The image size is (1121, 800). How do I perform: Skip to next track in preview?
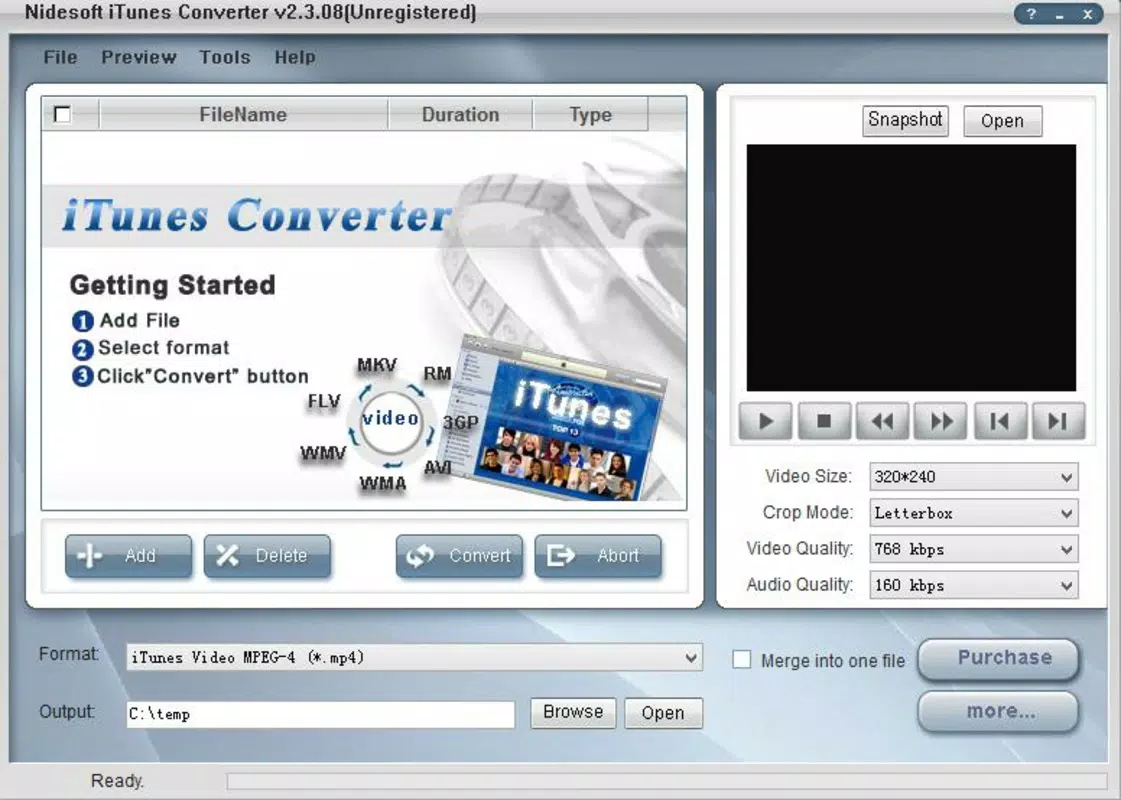pyautogui.click(x=1058, y=421)
